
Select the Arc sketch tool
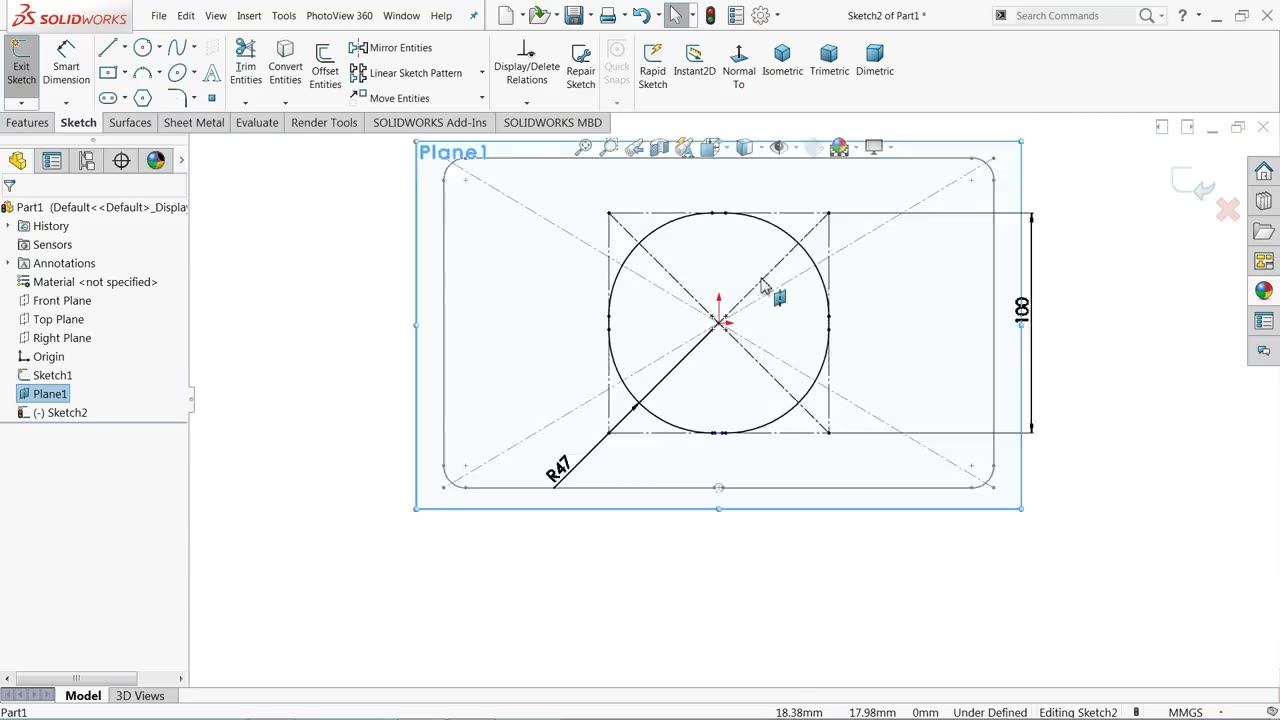(142, 73)
